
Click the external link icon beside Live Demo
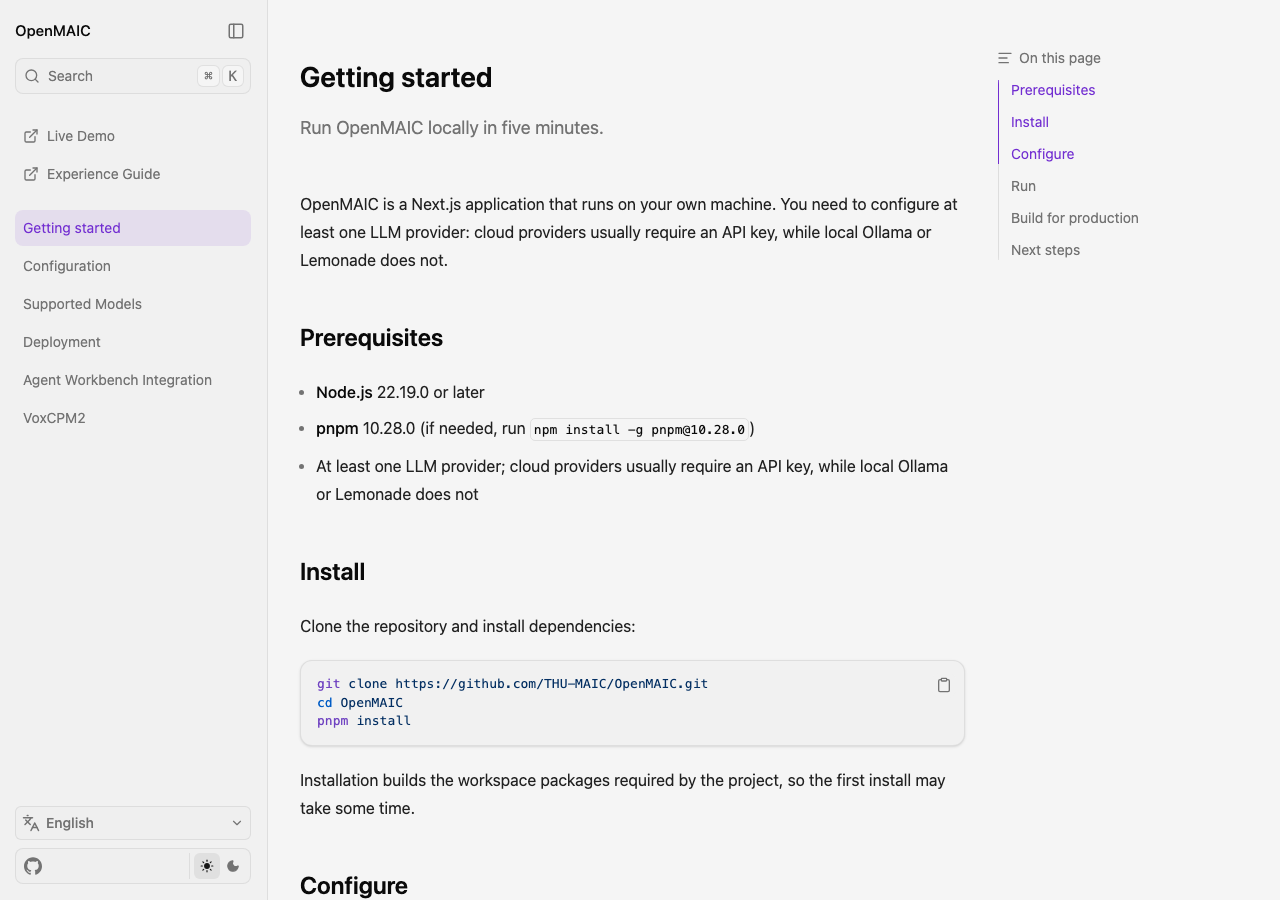pos(31,136)
